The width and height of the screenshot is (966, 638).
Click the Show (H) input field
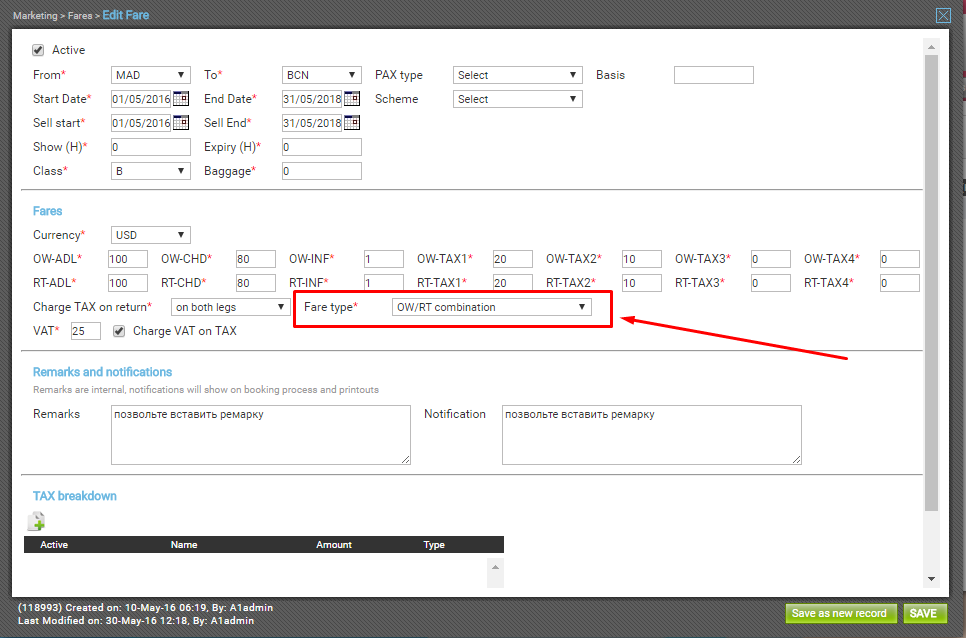[150, 147]
